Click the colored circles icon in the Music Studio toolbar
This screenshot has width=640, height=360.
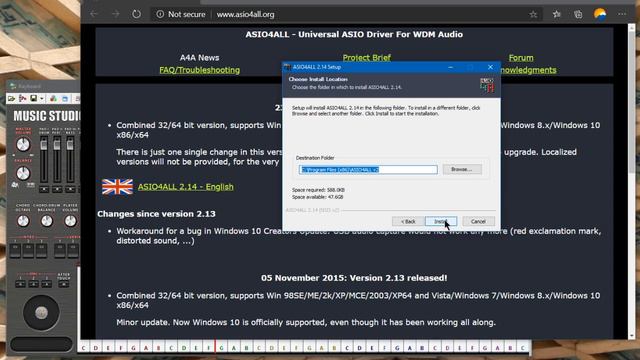coord(53,98)
